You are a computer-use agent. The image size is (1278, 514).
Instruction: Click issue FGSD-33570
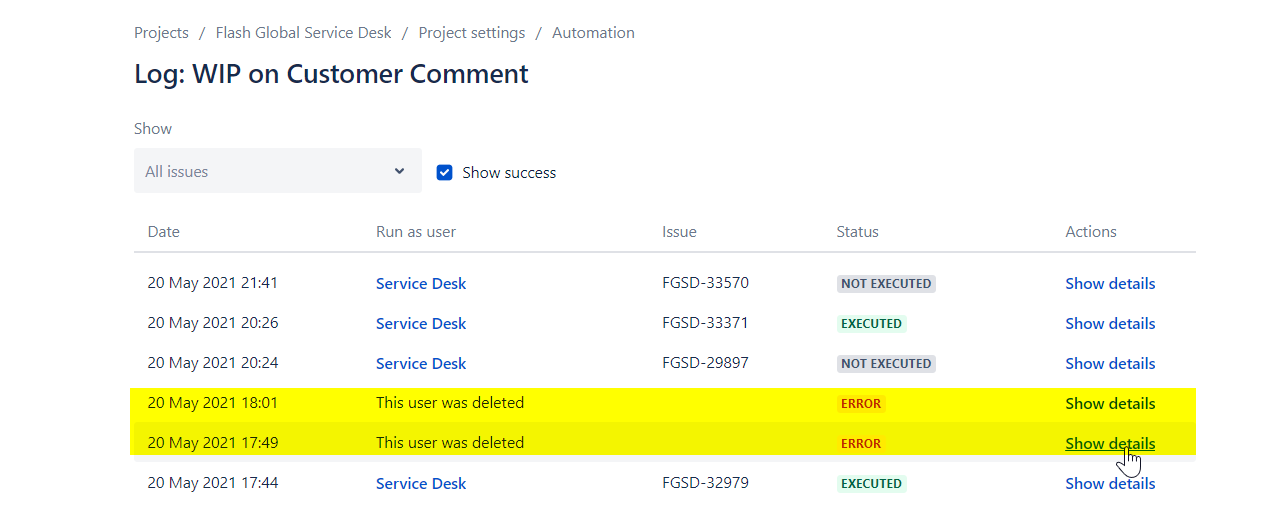pos(705,283)
